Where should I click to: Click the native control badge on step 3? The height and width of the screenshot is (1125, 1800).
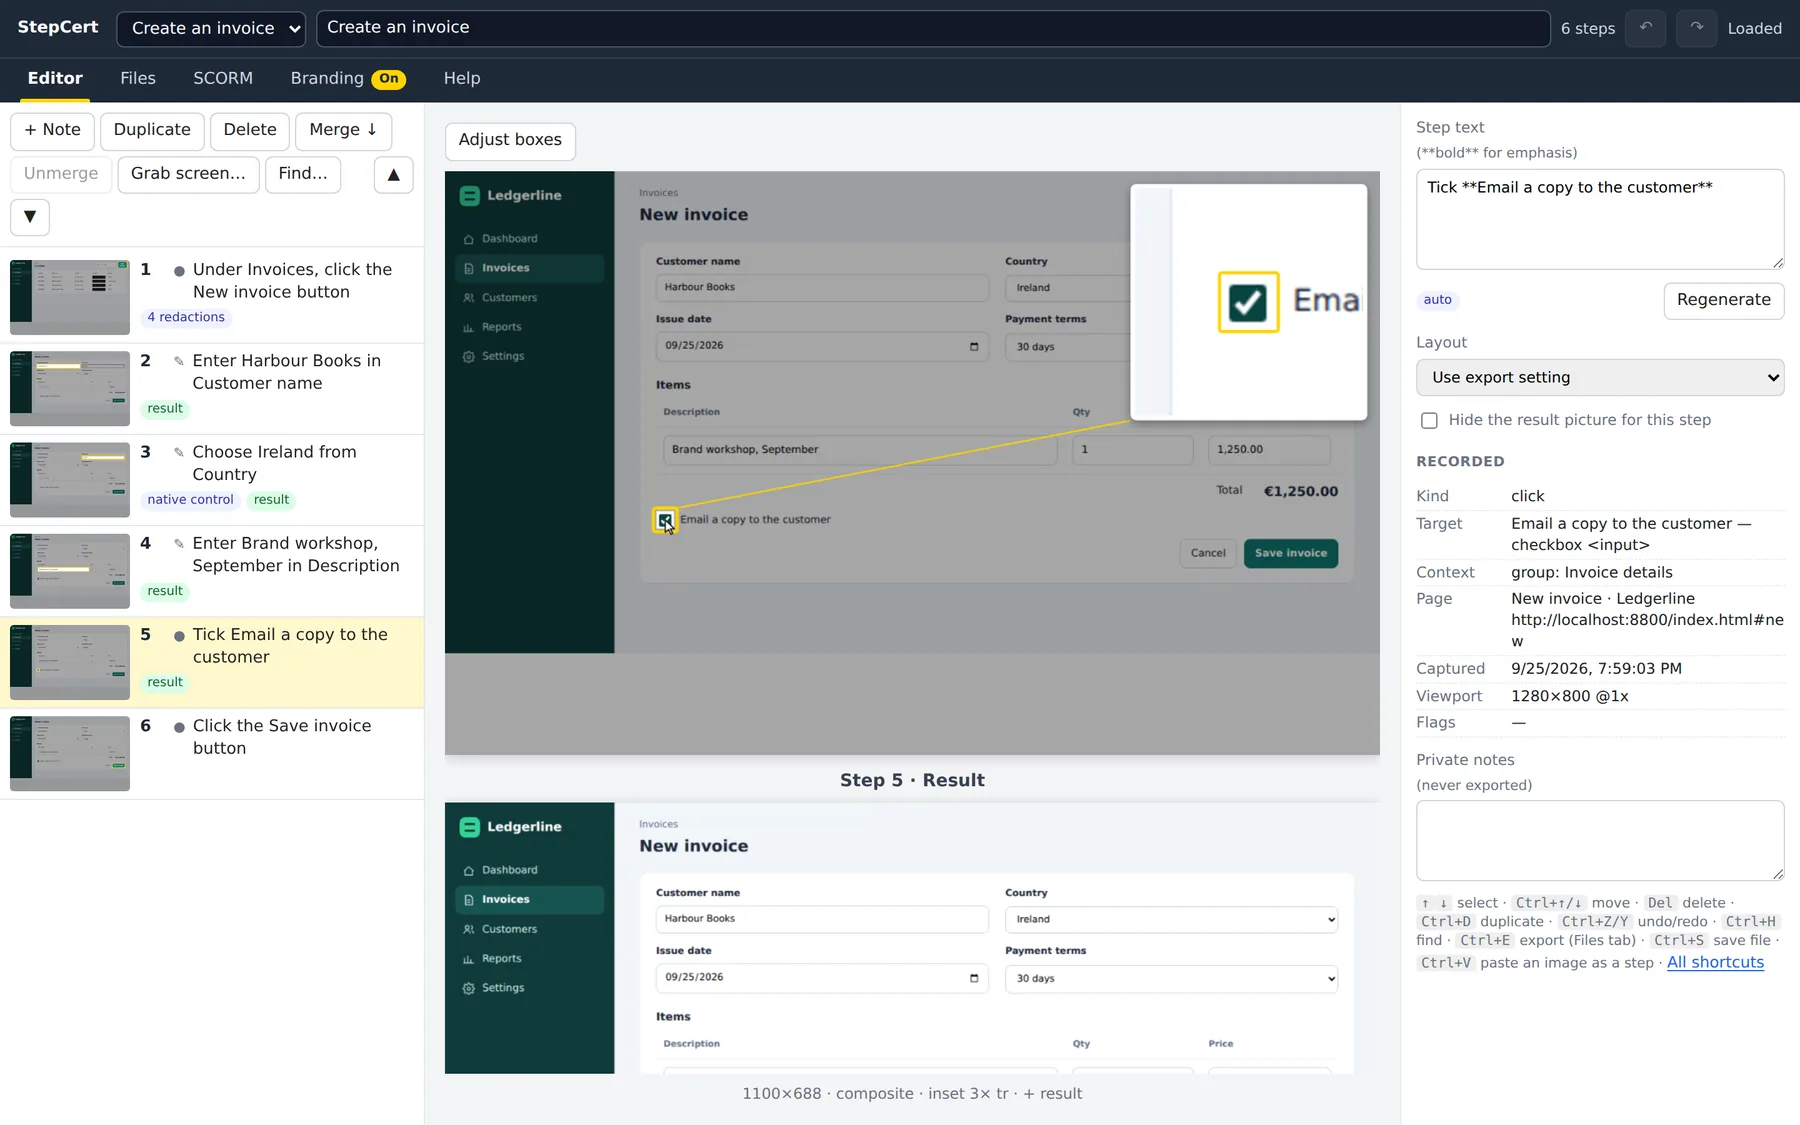(190, 500)
